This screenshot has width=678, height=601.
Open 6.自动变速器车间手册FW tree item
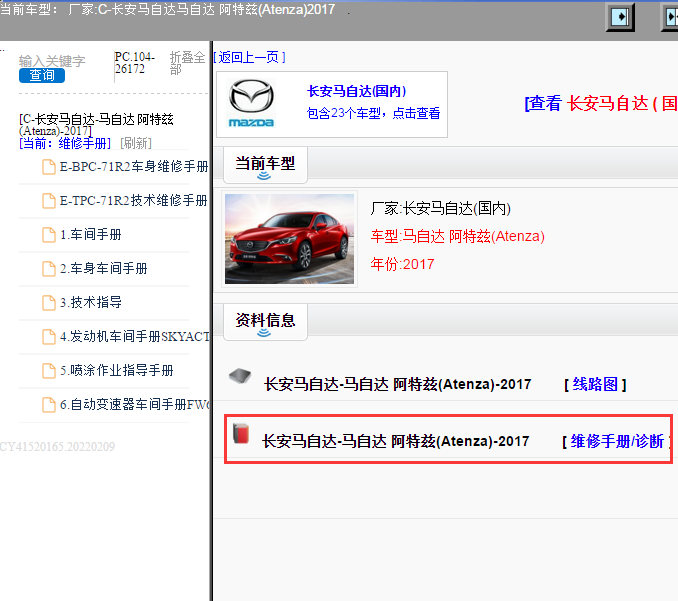135,405
